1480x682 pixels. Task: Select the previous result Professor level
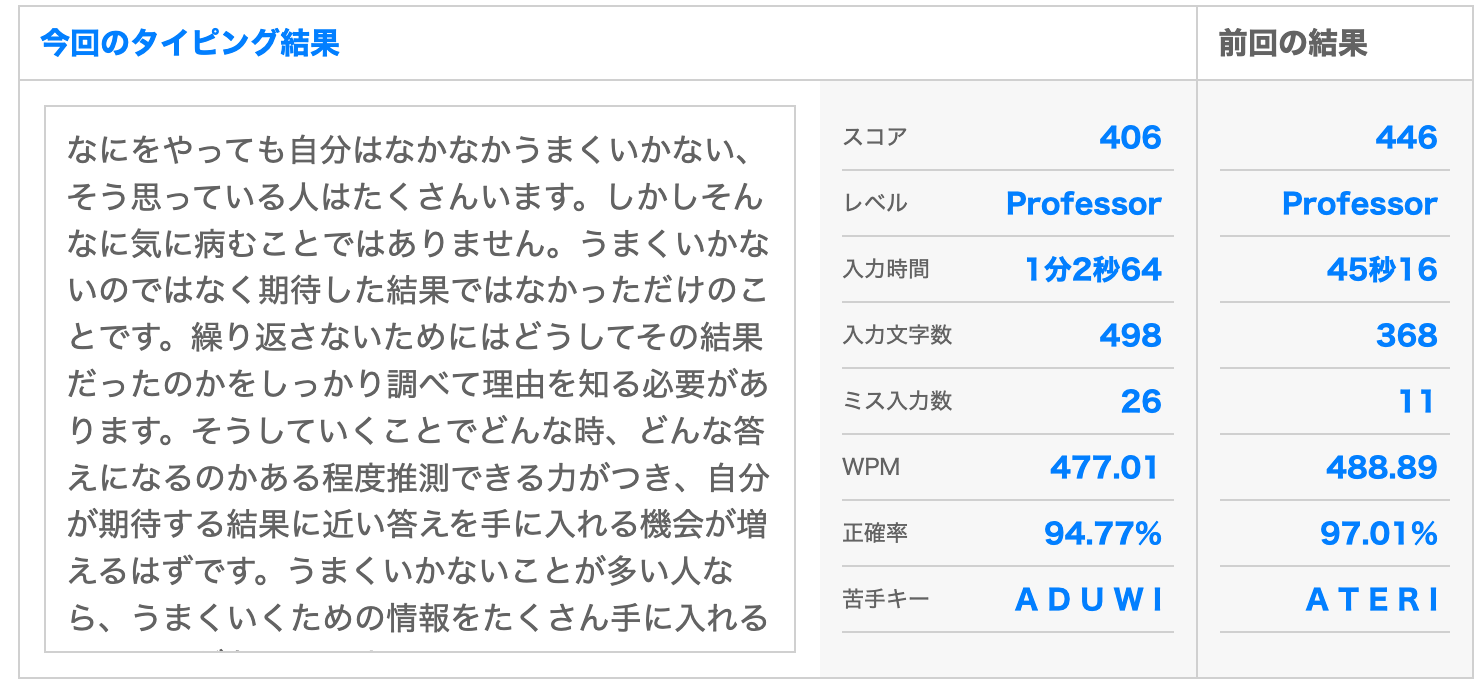(1359, 203)
